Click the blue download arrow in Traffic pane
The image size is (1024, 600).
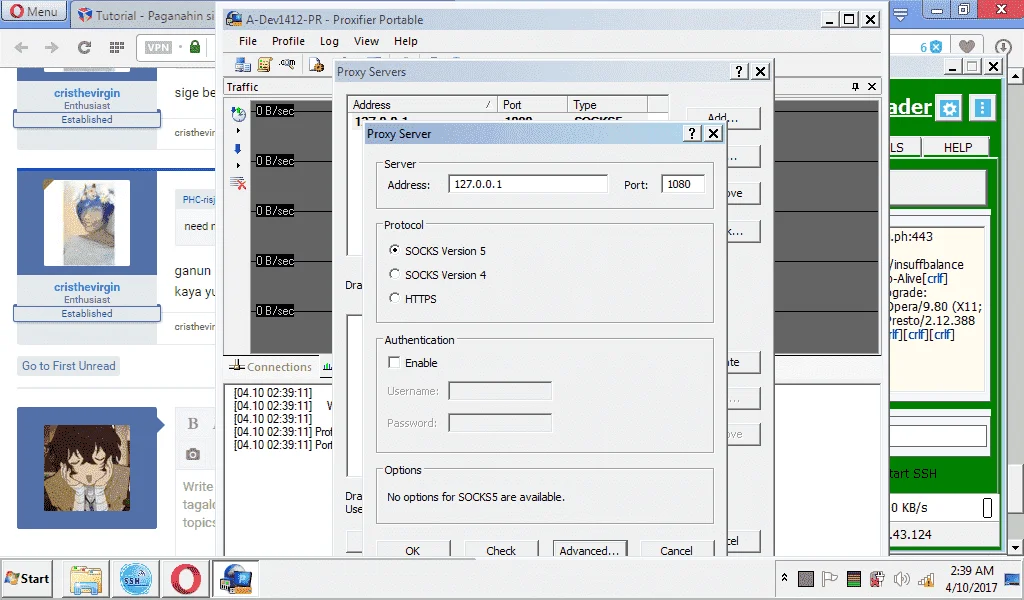pyautogui.click(x=238, y=149)
